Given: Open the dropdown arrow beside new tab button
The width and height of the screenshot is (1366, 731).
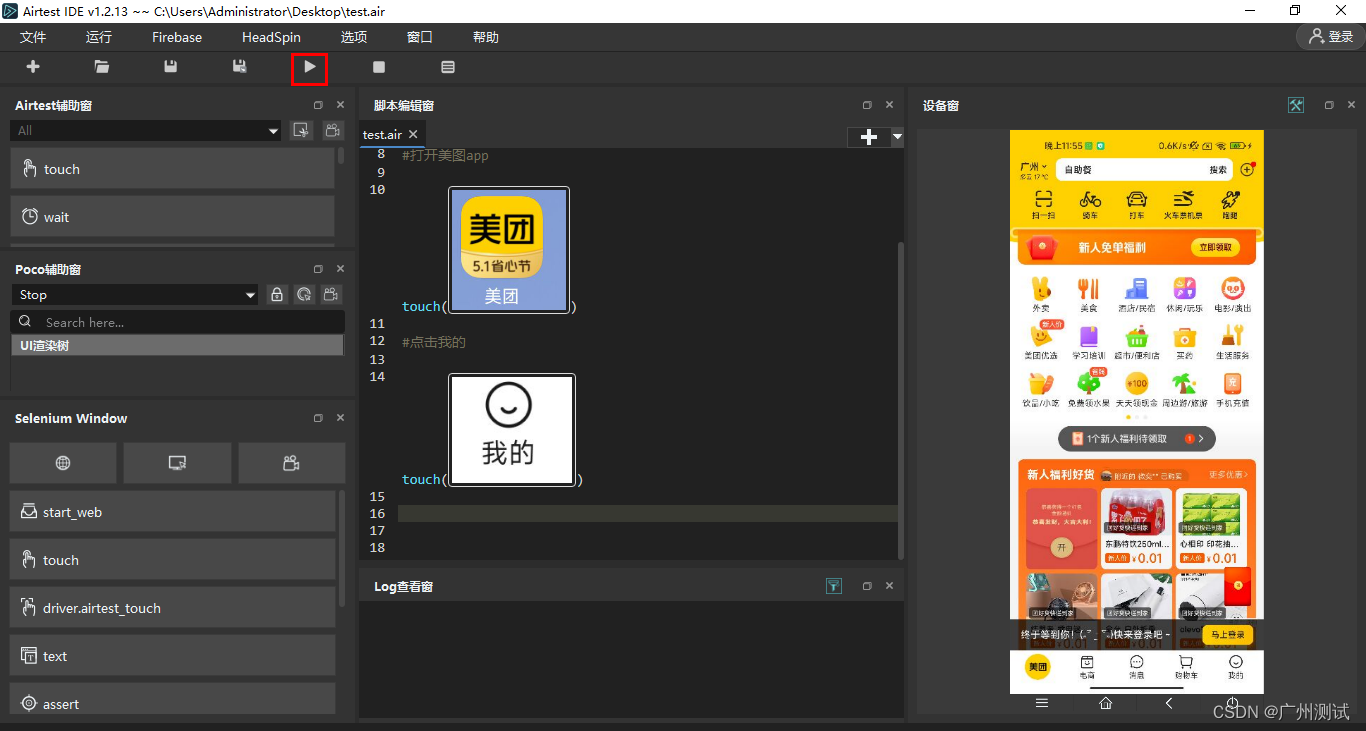Looking at the screenshot, I should click(897, 137).
